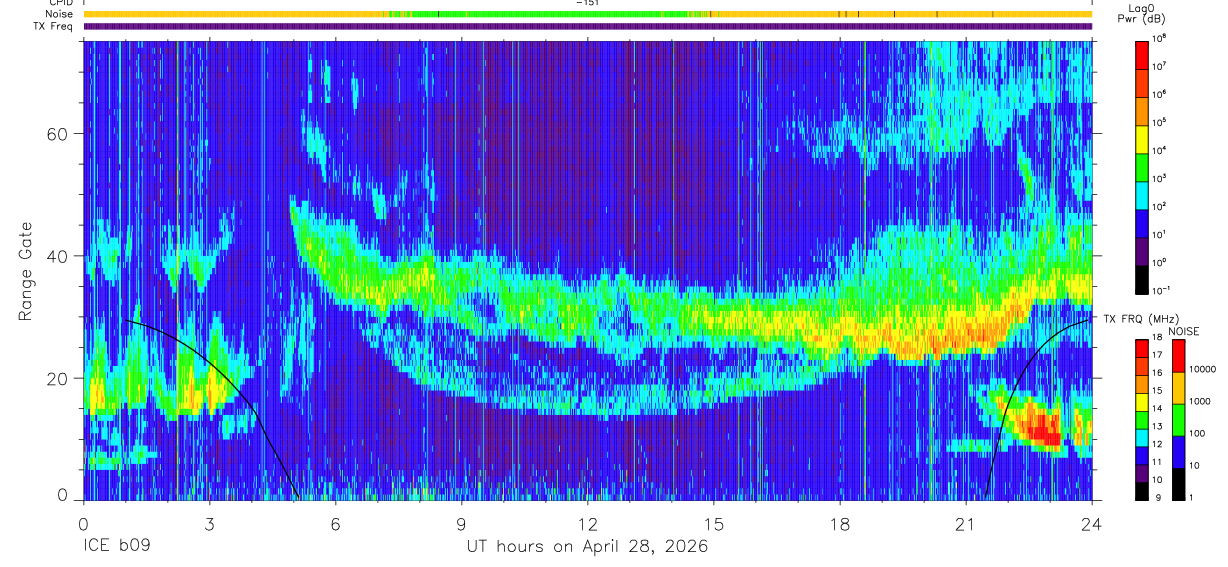Click the UT hours tick label 24
The height and width of the screenshot is (567, 1228).
(1091, 524)
